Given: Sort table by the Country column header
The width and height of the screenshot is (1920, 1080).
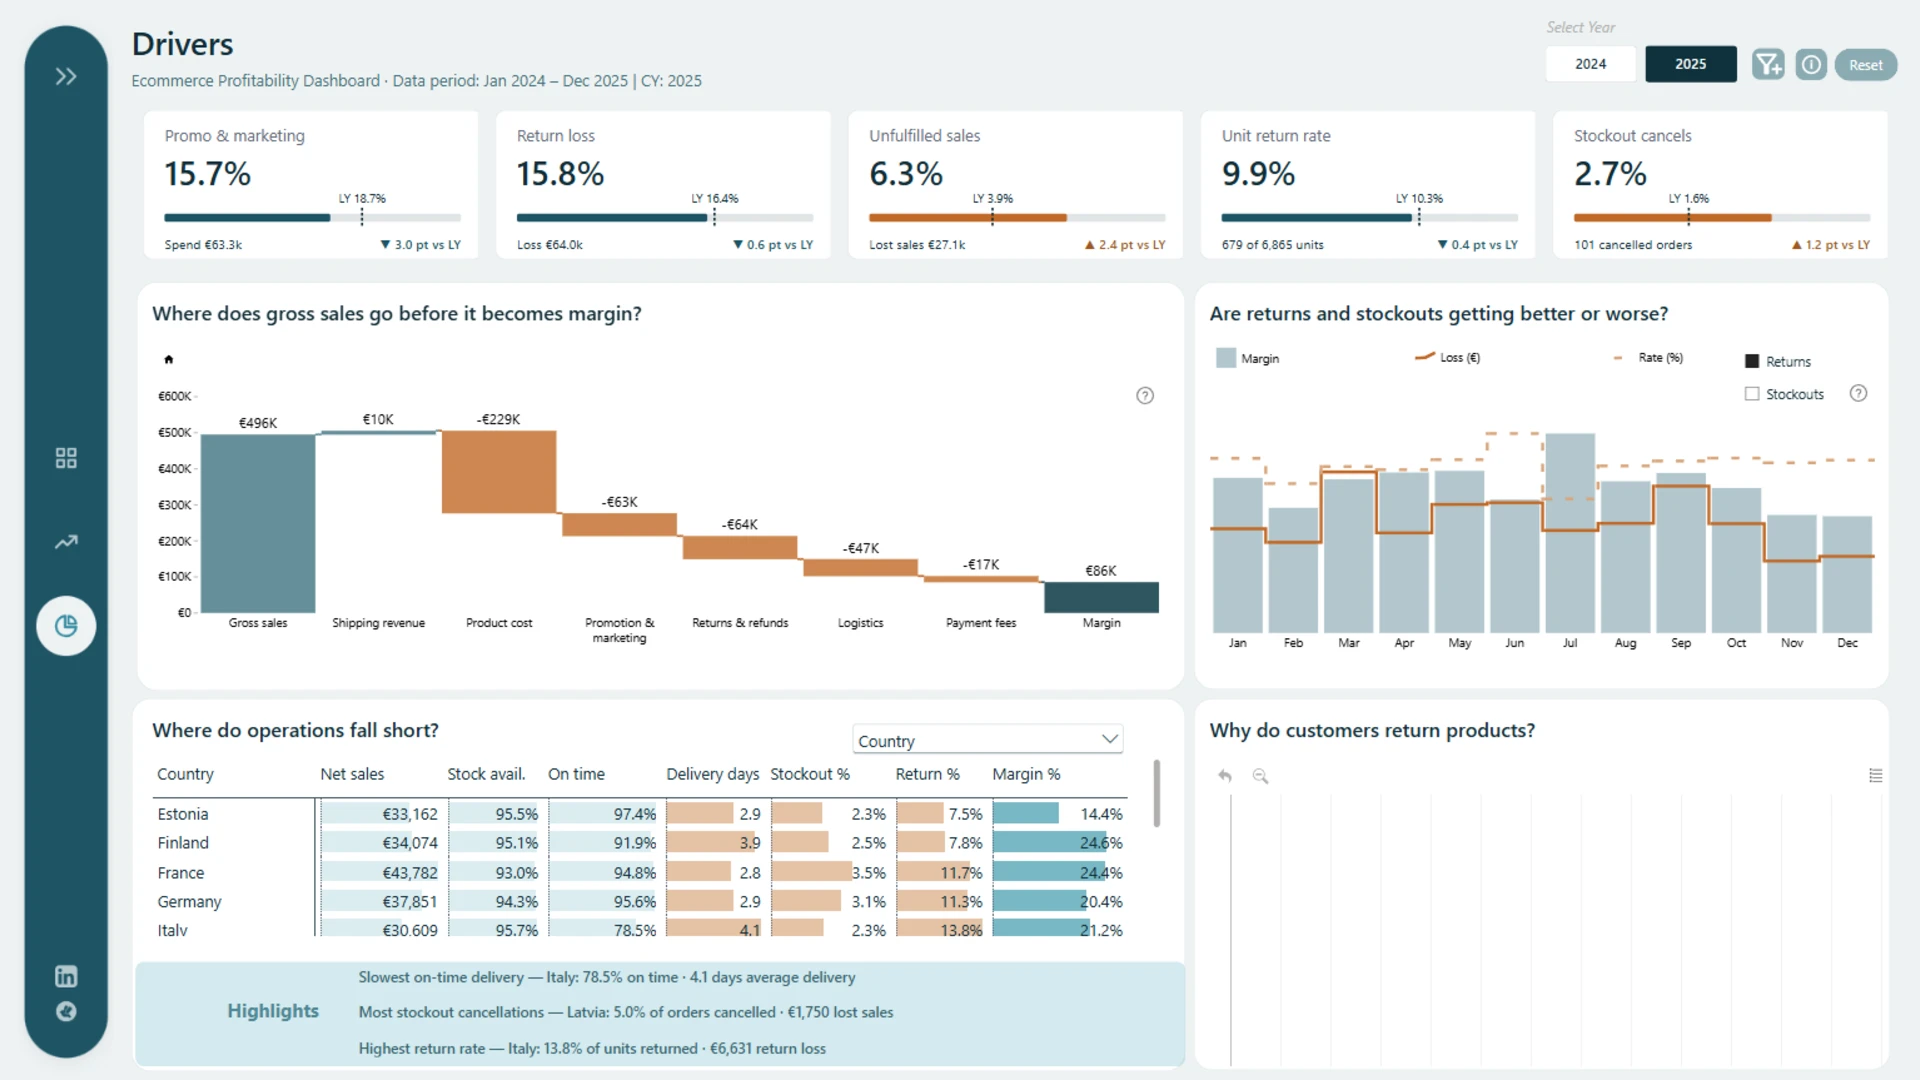Looking at the screenshot, I should click(185, 774).
